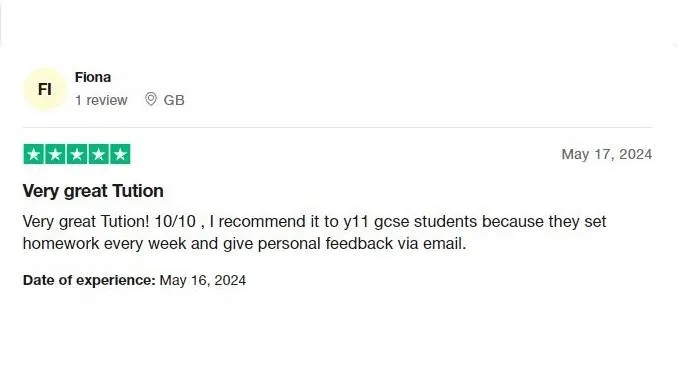
Task: Click the divider line below reviewer info
Action: pyautogui.click(x=338, y=127)
